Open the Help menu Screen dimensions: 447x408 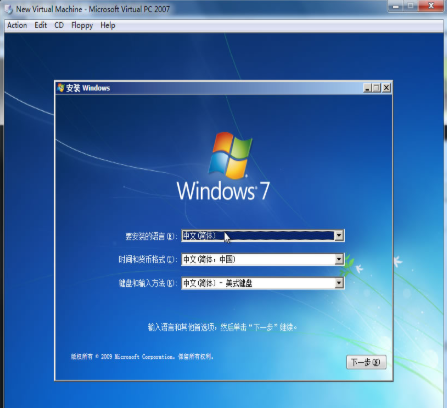coord(108,25)
